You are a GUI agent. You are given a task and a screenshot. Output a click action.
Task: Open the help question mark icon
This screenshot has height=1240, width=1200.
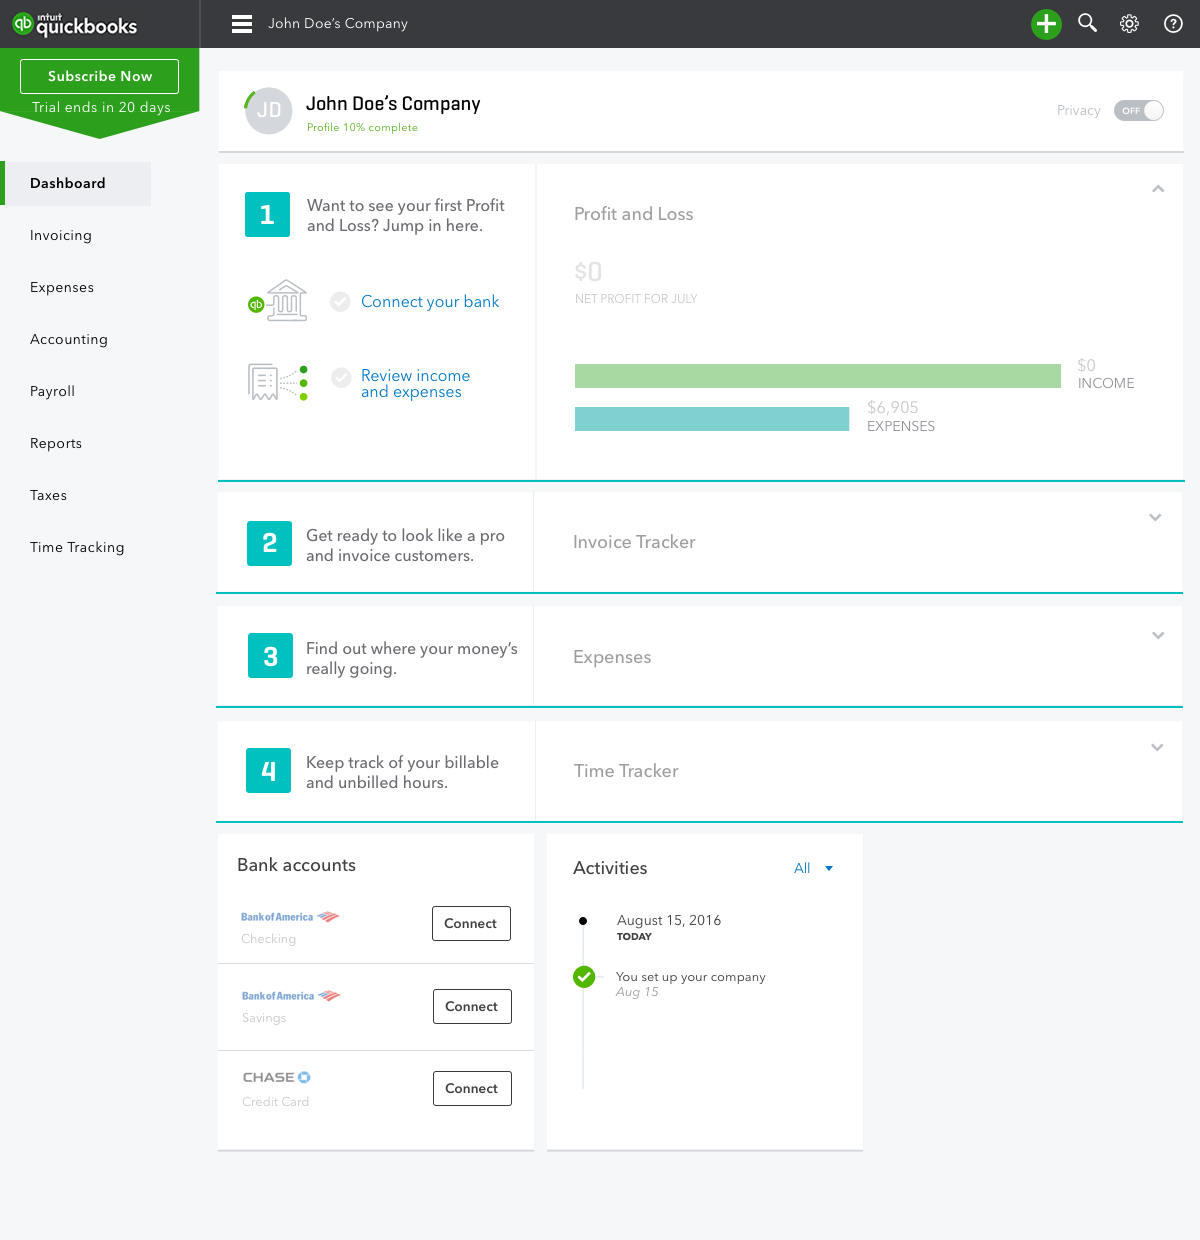click(x=1174, y=24)
